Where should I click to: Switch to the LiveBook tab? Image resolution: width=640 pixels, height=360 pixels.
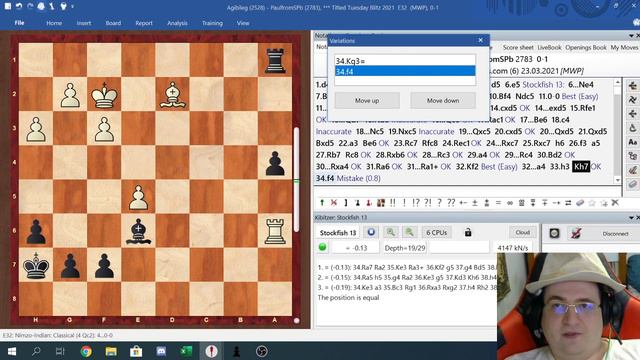point(549,48)
